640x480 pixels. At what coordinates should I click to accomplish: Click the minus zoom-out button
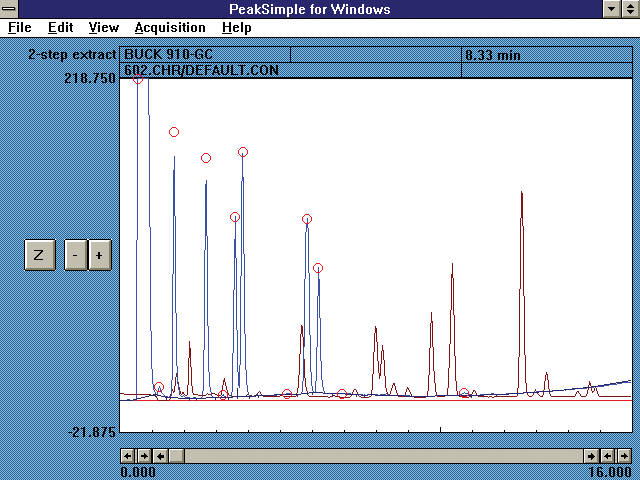tap(75, 255)
